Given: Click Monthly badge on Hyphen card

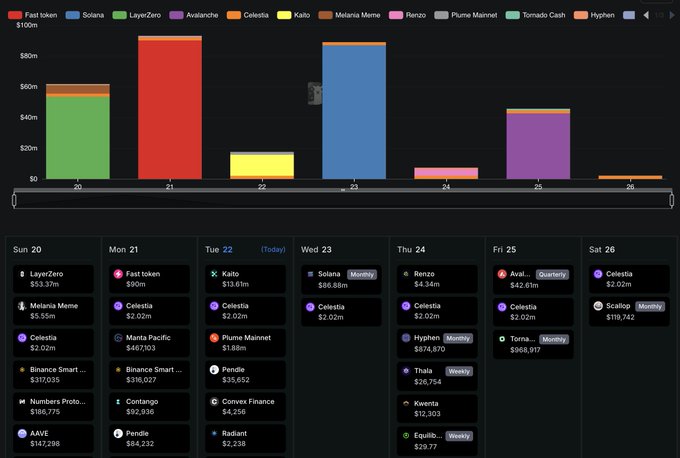Looking at the screenshot, I should coord(458,338).
